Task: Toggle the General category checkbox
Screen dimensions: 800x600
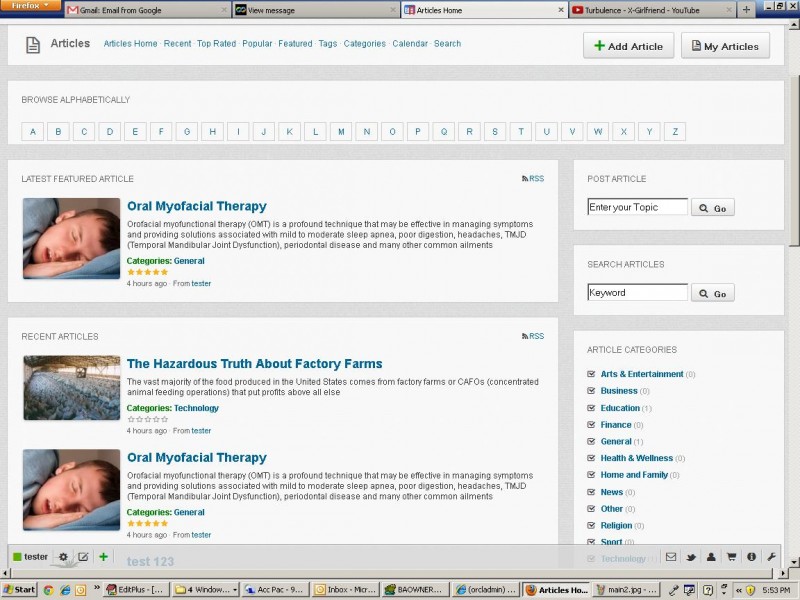Action: (591, 441)
